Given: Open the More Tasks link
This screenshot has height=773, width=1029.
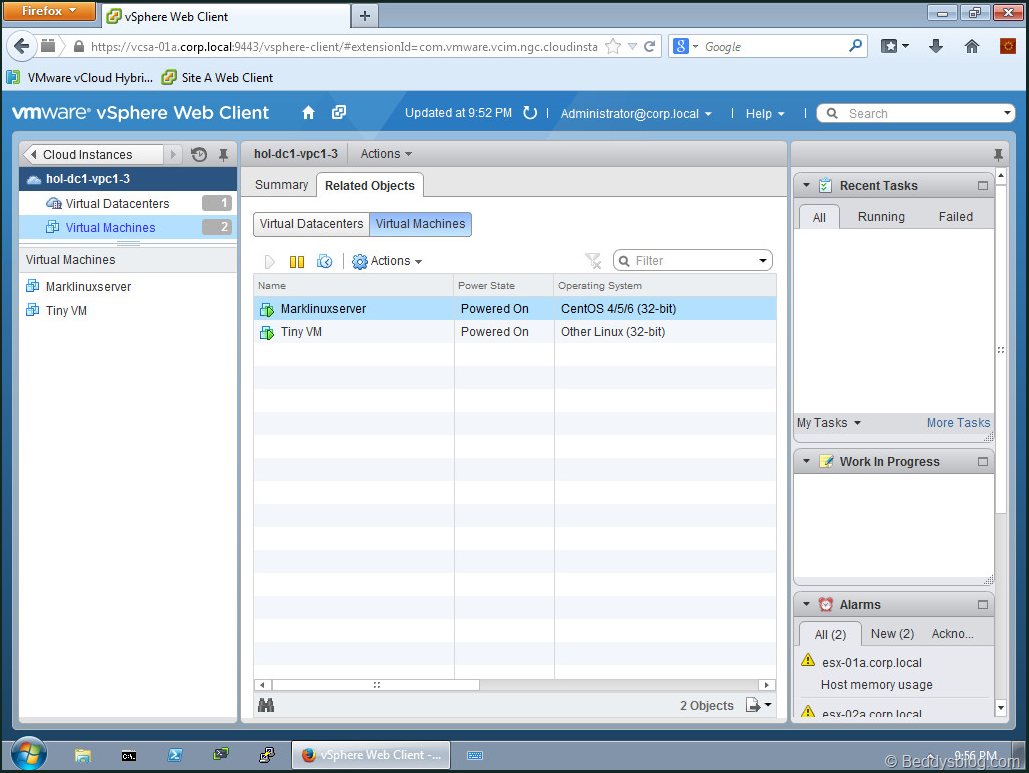Looking at the screenshot, I should click(958, 423).
